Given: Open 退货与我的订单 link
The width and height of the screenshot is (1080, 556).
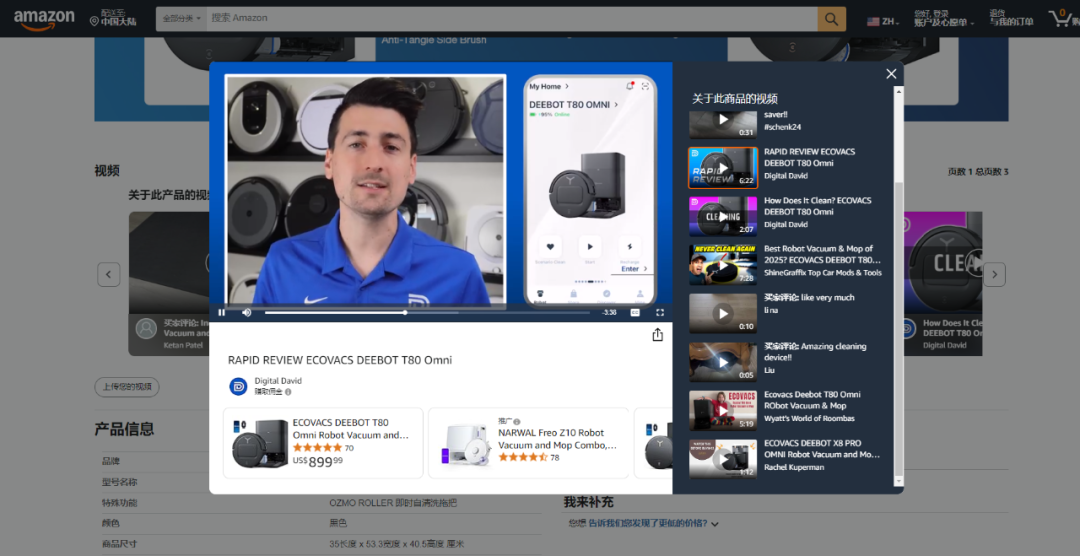Looking at the screenshot, I should click(1011, 19).
